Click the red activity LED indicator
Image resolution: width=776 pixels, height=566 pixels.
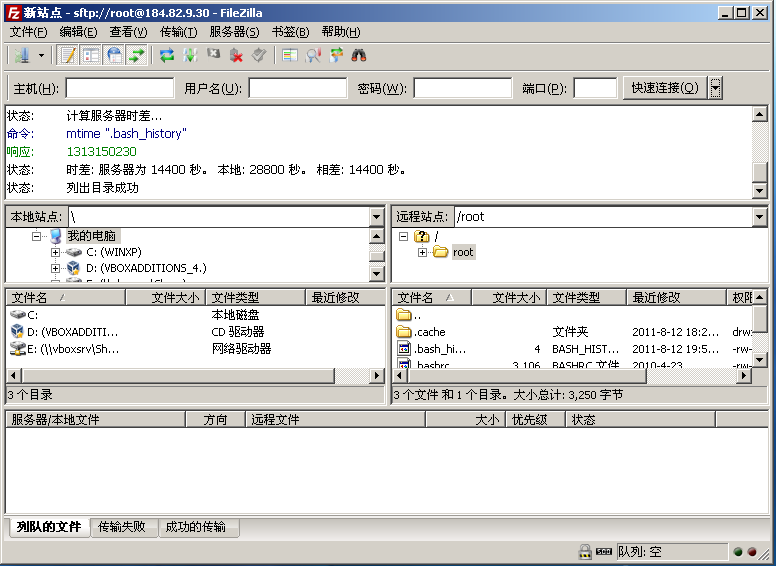pyautogui.click(x=752, y=552)
